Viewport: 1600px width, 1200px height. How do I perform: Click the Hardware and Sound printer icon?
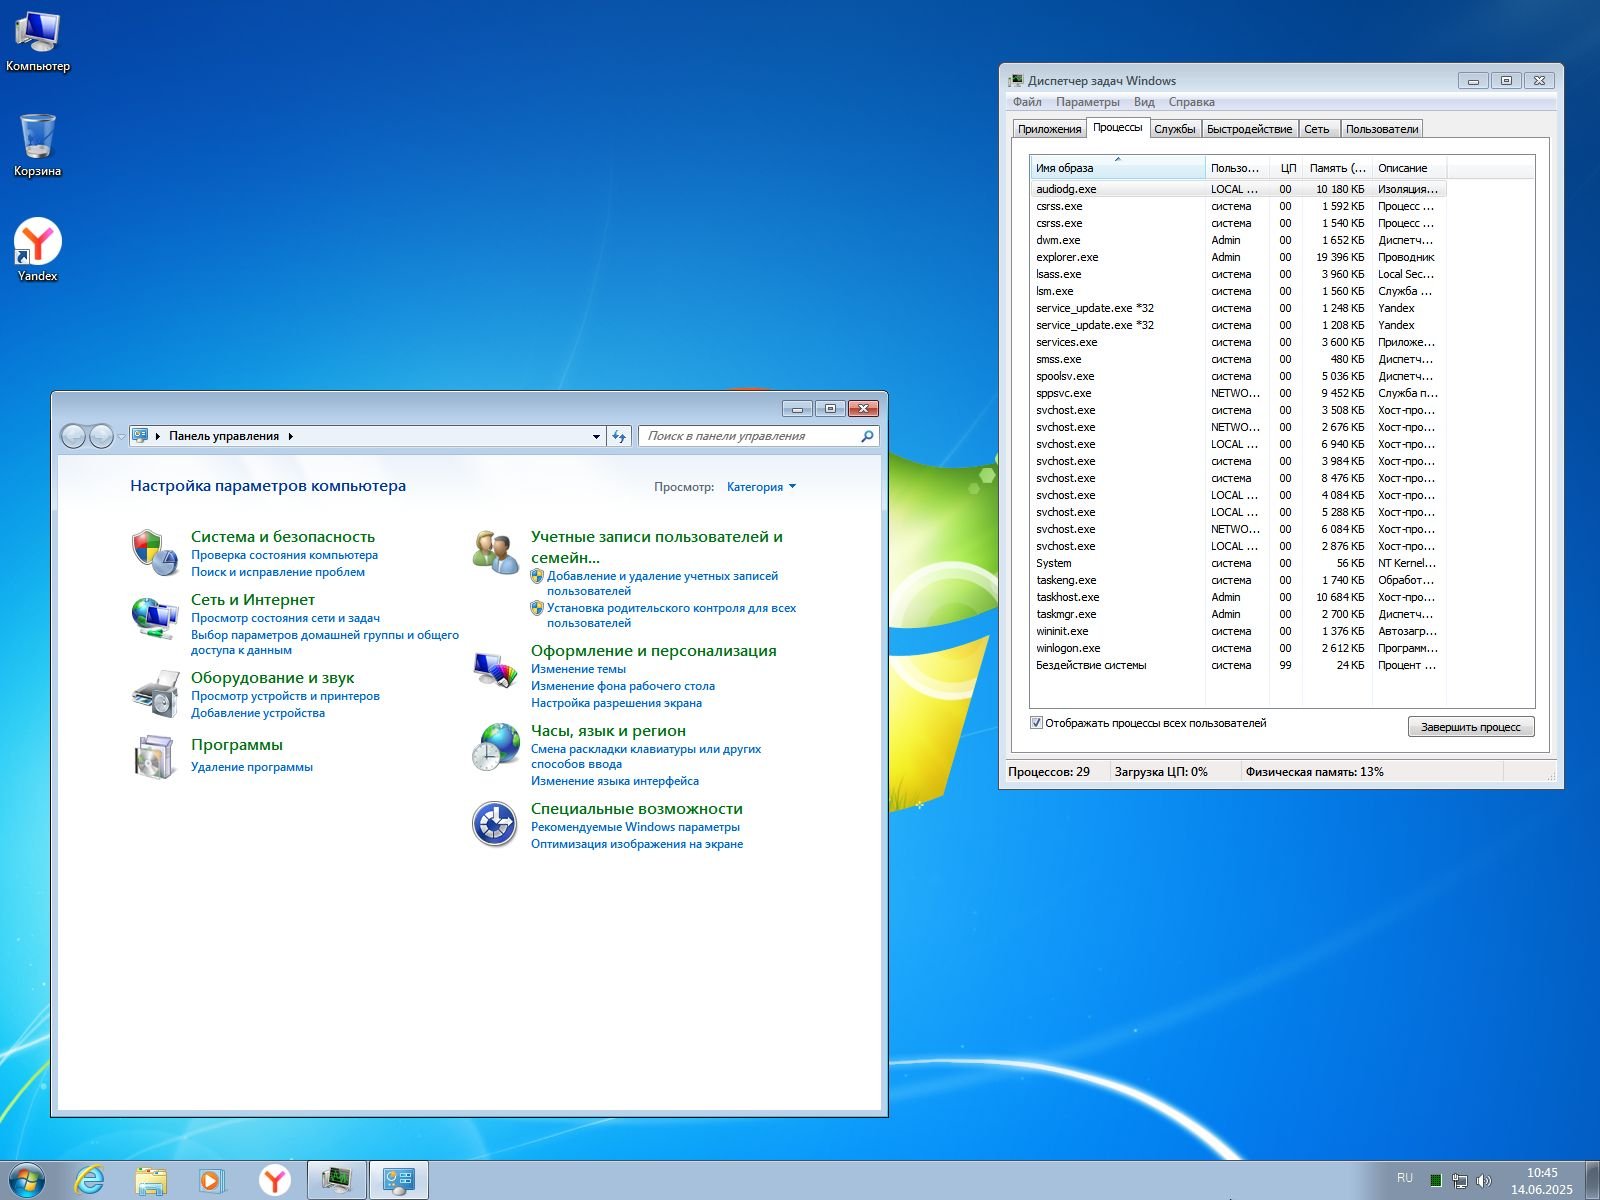154,694
